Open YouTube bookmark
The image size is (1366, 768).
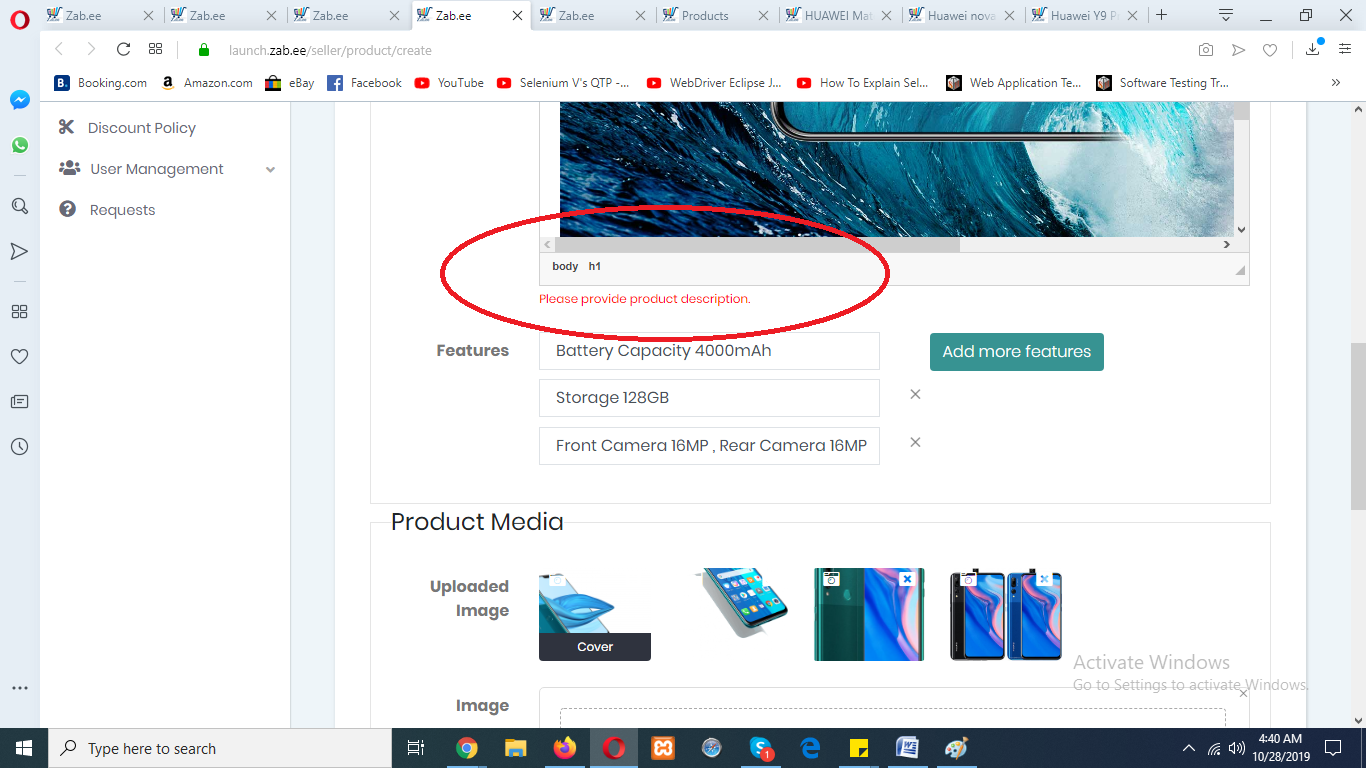[449, 83]
